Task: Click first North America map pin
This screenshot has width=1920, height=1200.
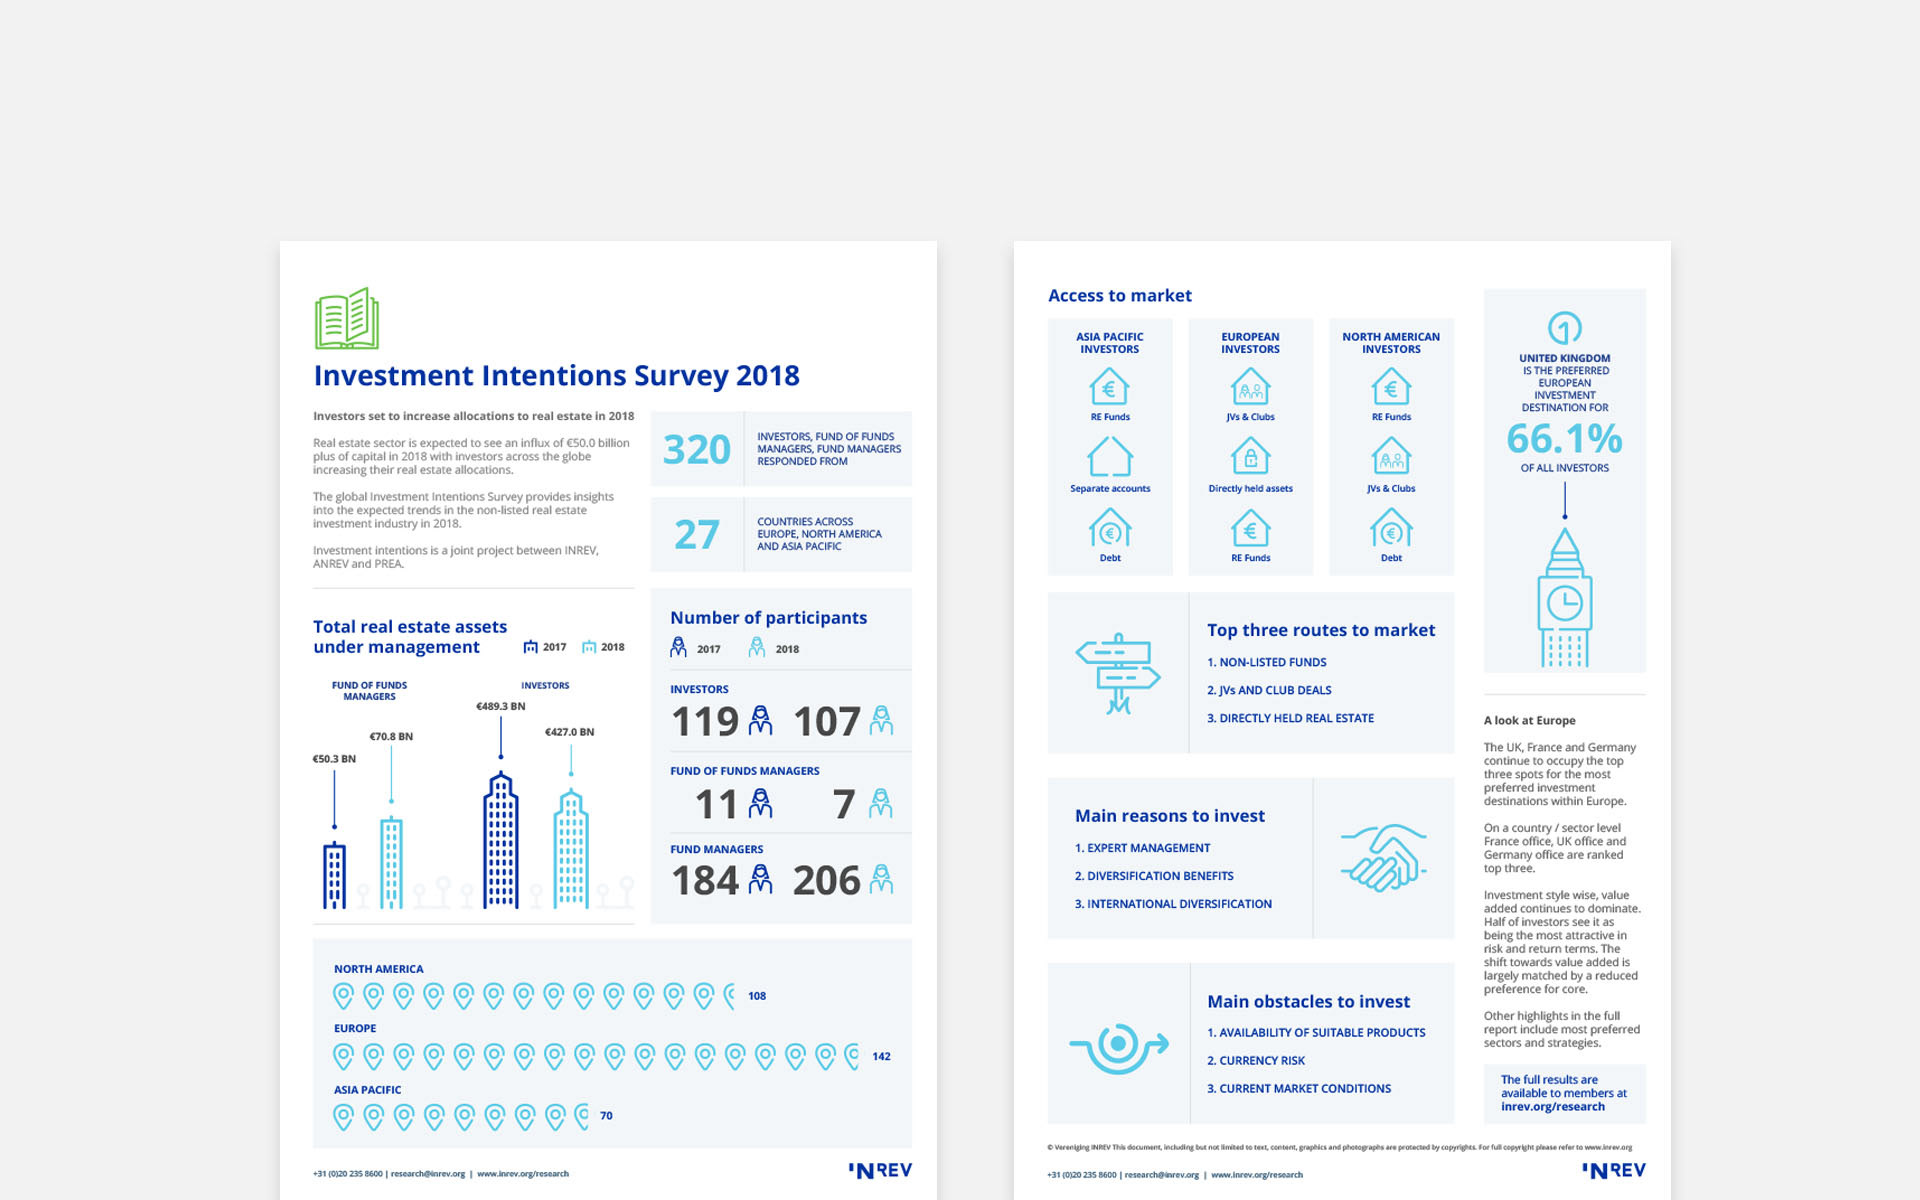Action: [343, 996]
